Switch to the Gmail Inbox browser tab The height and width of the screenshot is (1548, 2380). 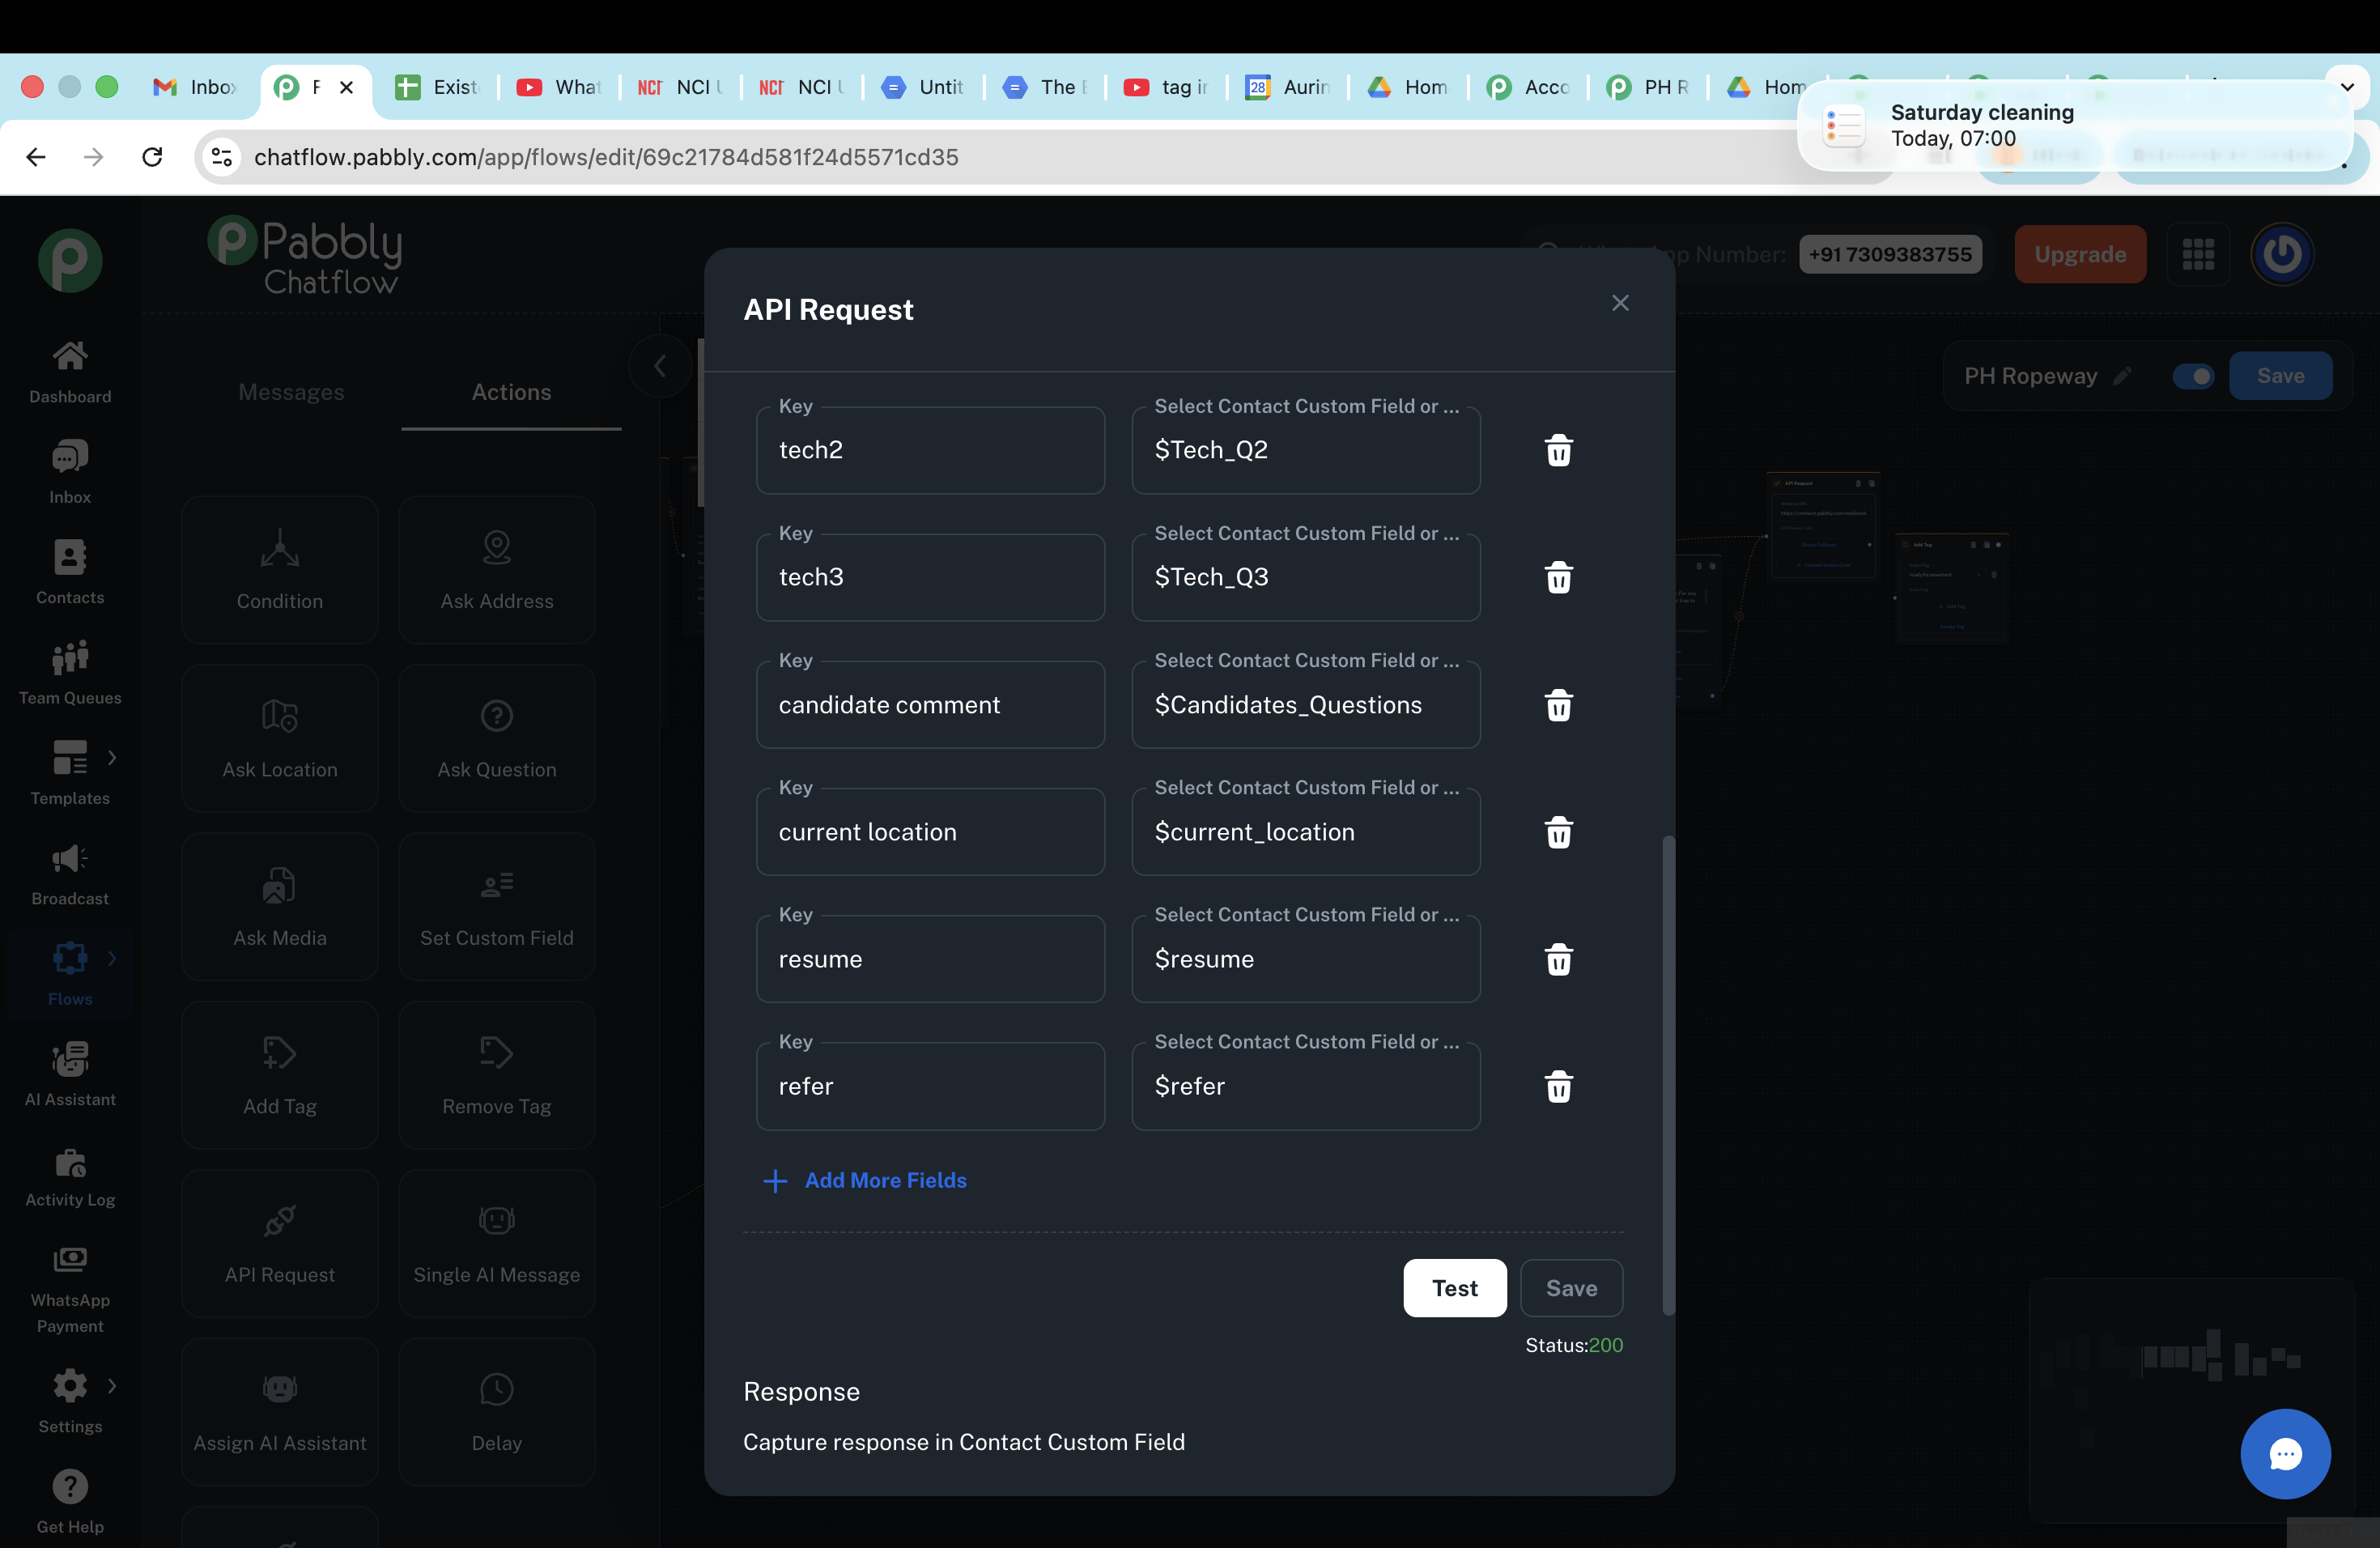[x=196, y=87]
